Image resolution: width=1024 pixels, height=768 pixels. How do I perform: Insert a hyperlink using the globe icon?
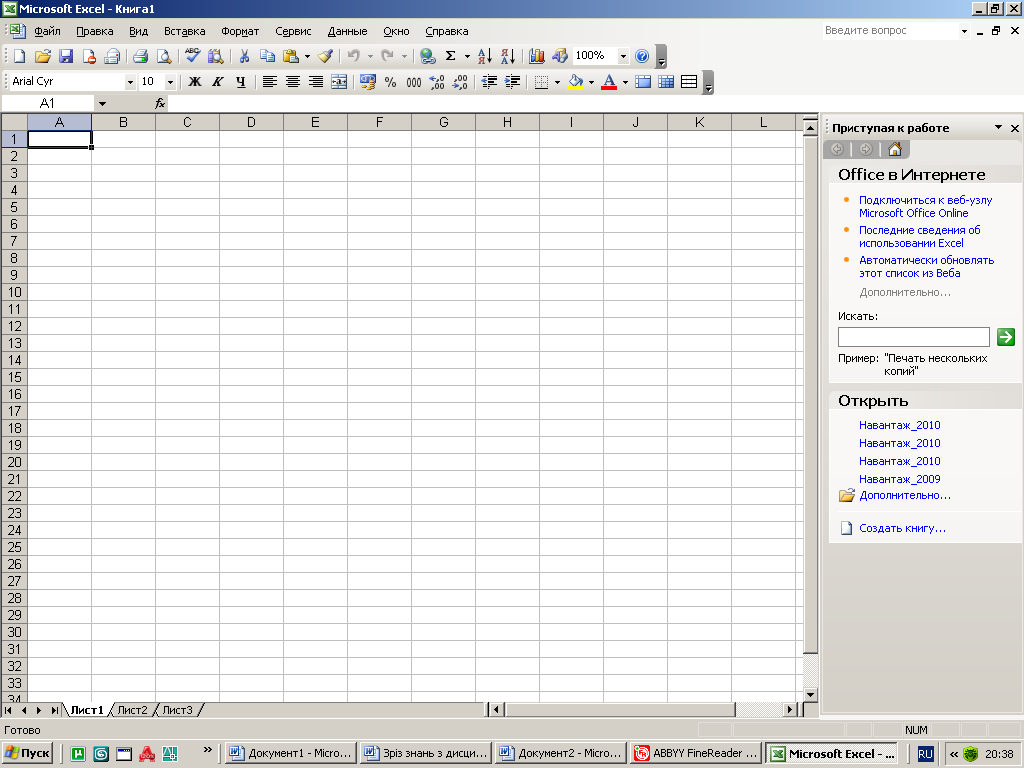[428, 56]
